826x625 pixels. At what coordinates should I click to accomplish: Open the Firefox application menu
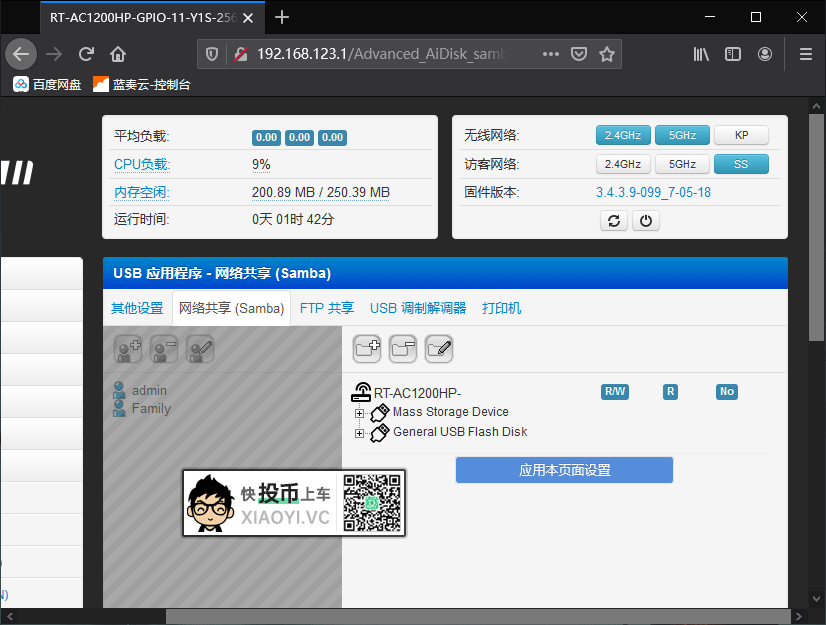804,54
